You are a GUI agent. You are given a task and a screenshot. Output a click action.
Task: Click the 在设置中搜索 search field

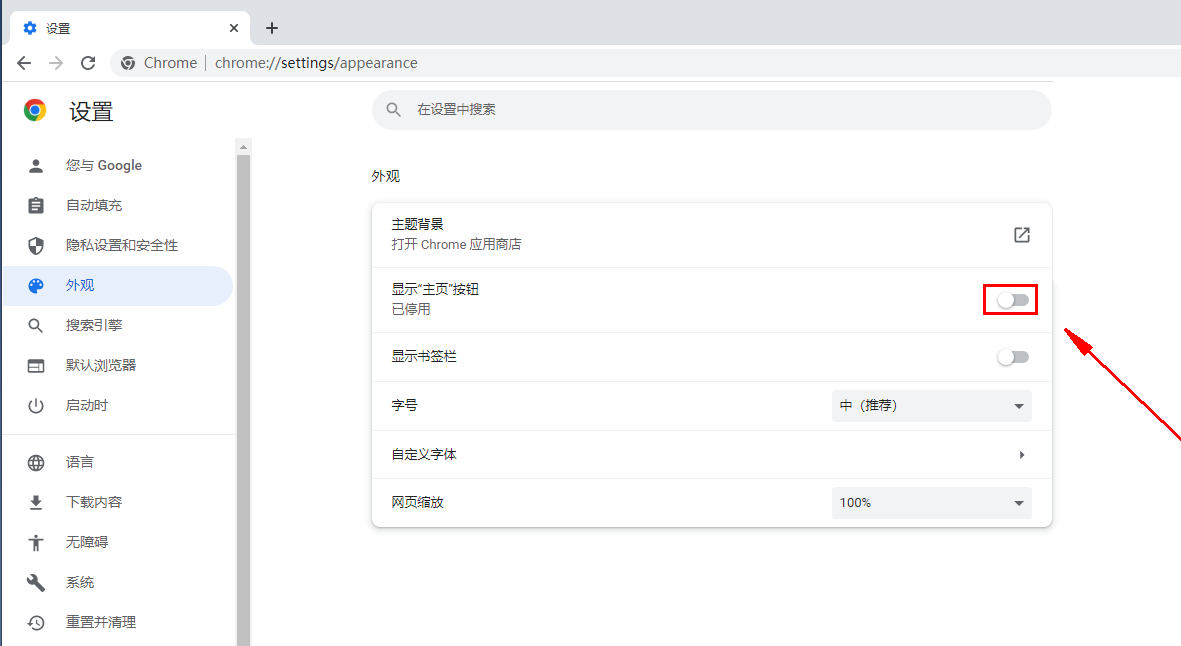(x=710, y=110)
